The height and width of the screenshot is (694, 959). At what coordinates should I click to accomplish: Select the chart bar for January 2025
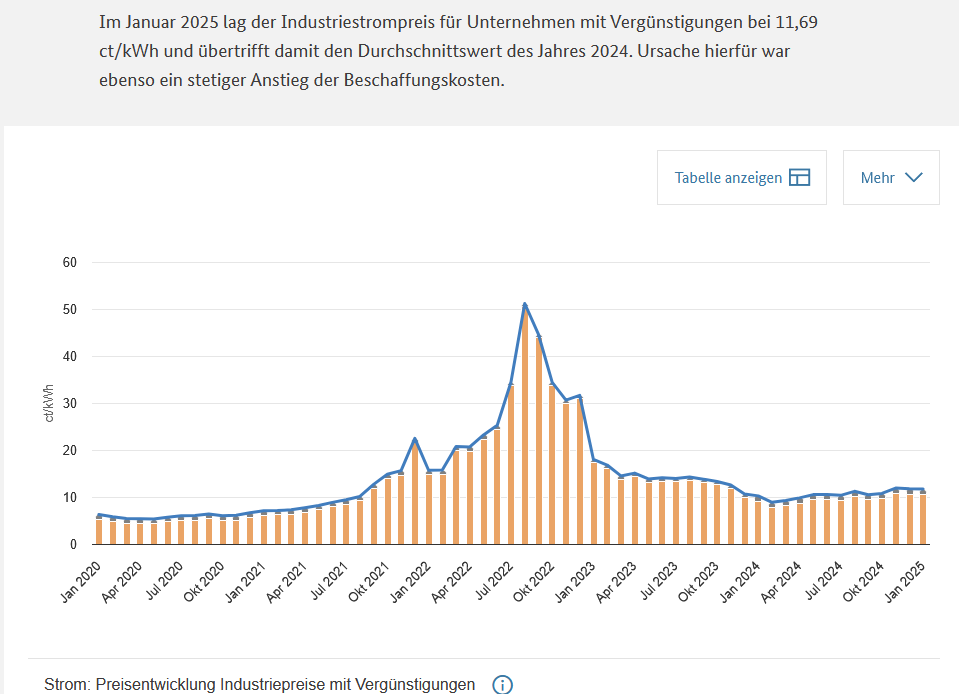(x=923, y=517)
